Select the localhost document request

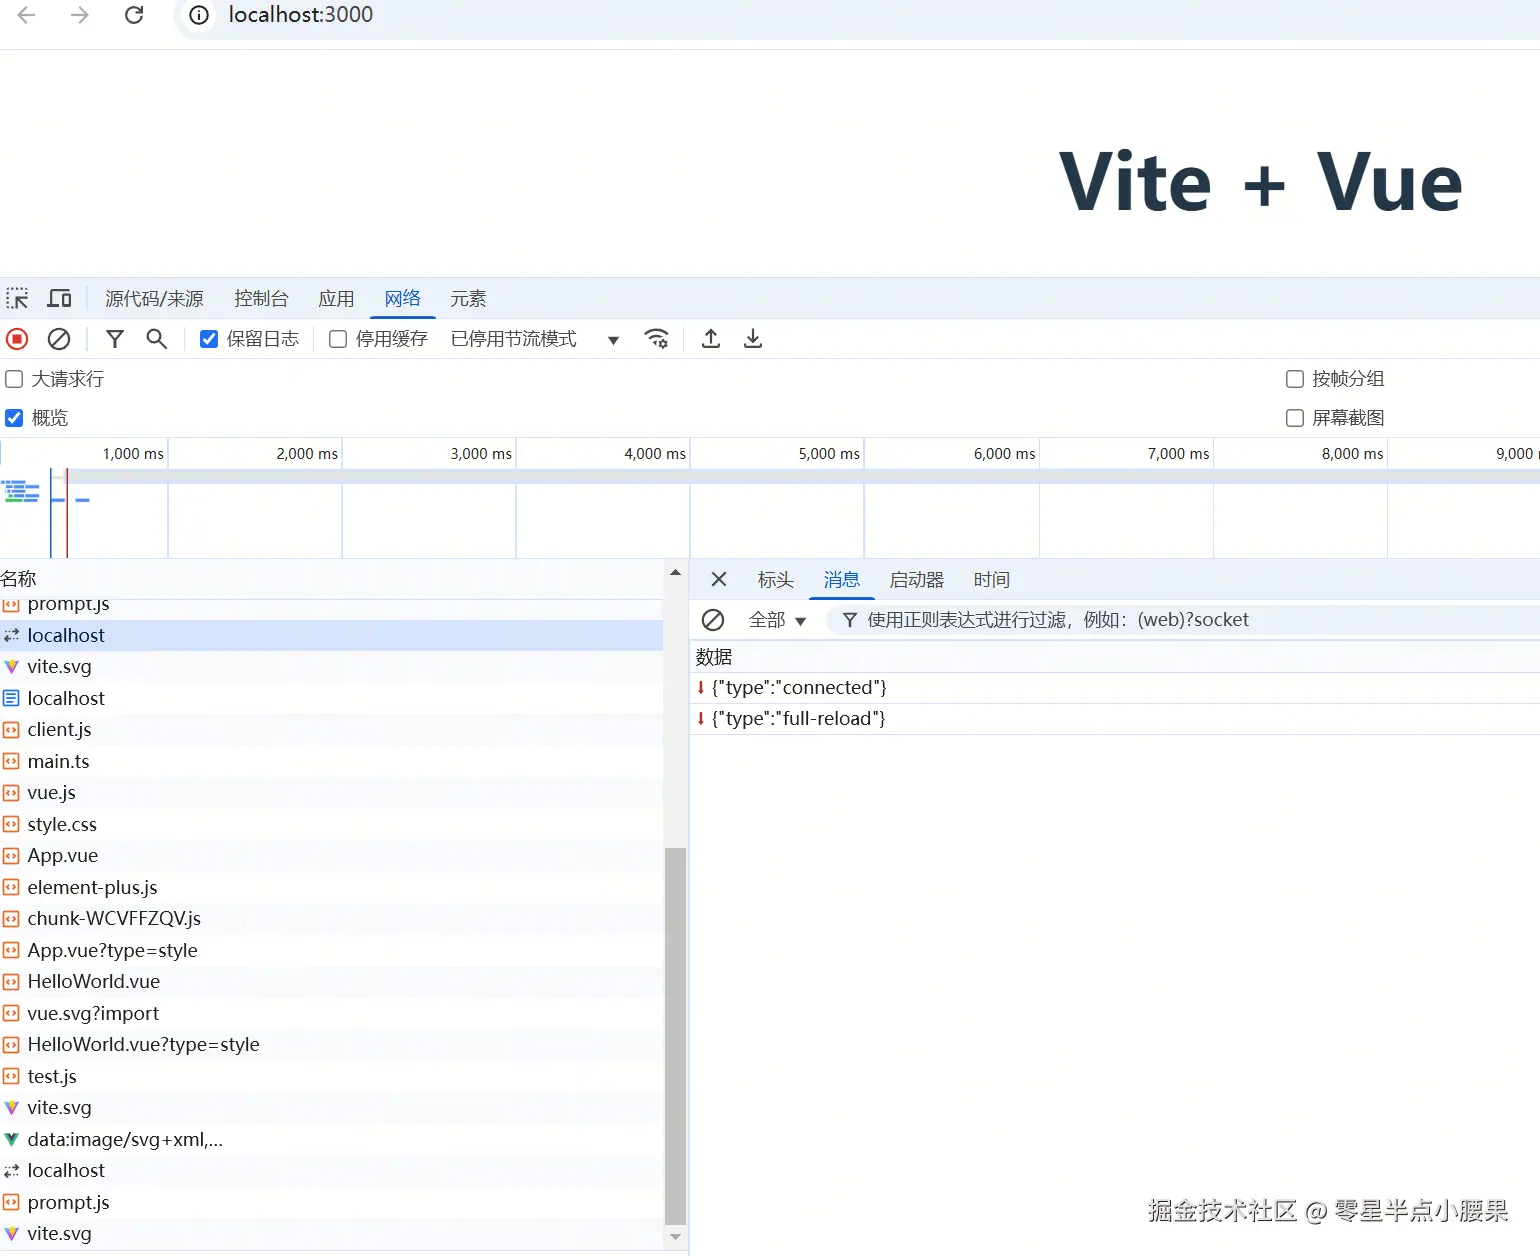point(331,699)
